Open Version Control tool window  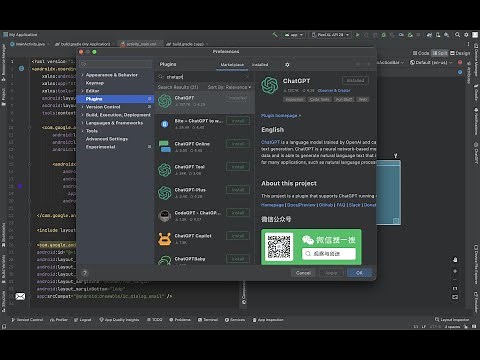pyautogui.click(x=27, y=320)
